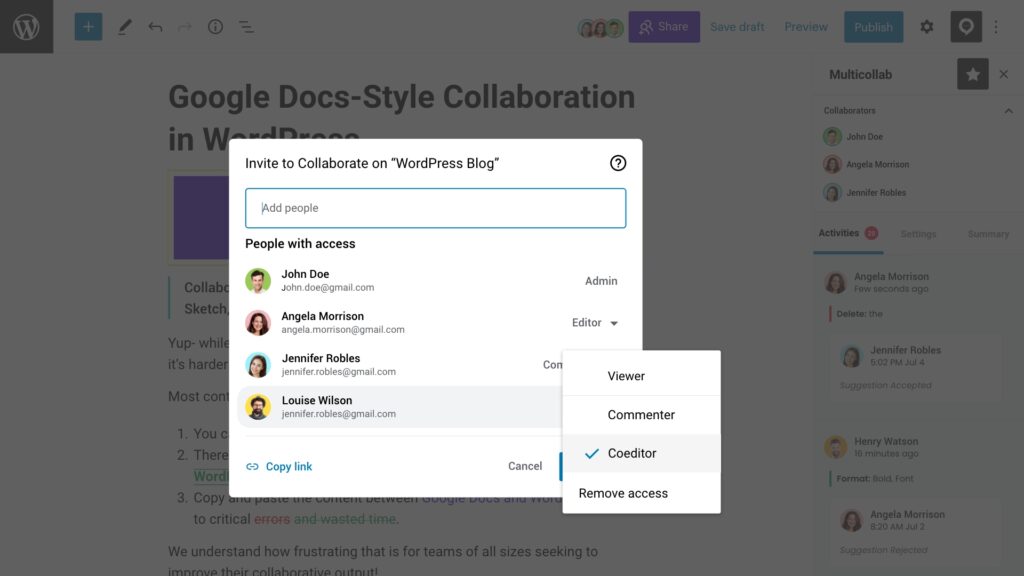Open document details info icon
The image size is (1024, 576).
(x=215, y=27)
